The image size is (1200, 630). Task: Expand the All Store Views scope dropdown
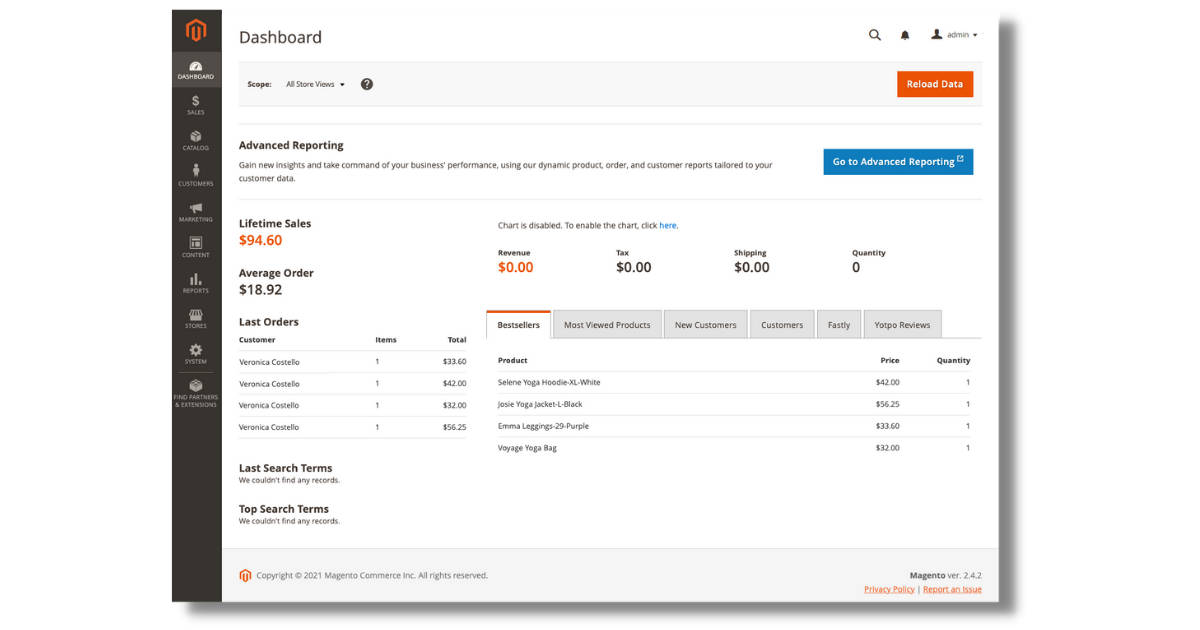coord(313,84)
